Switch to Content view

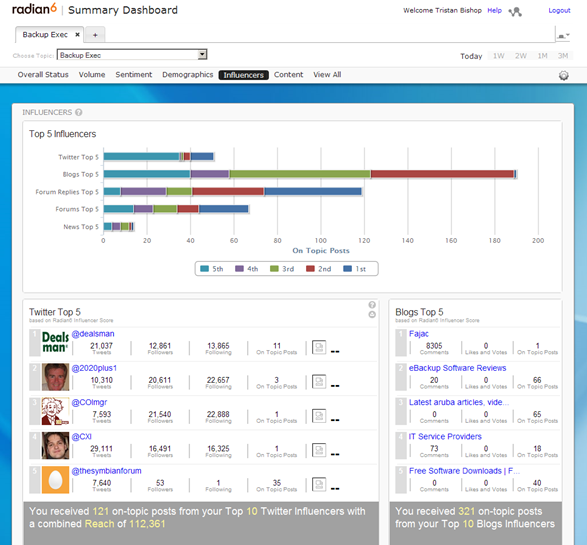288,74
